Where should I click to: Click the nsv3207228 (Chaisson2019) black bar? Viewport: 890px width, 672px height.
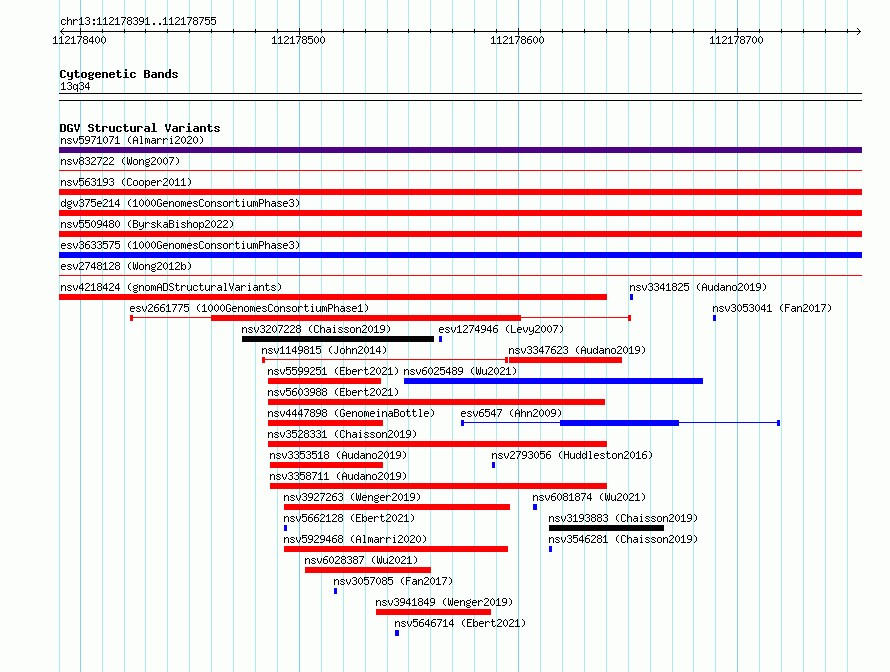click(x=338, y=339)
